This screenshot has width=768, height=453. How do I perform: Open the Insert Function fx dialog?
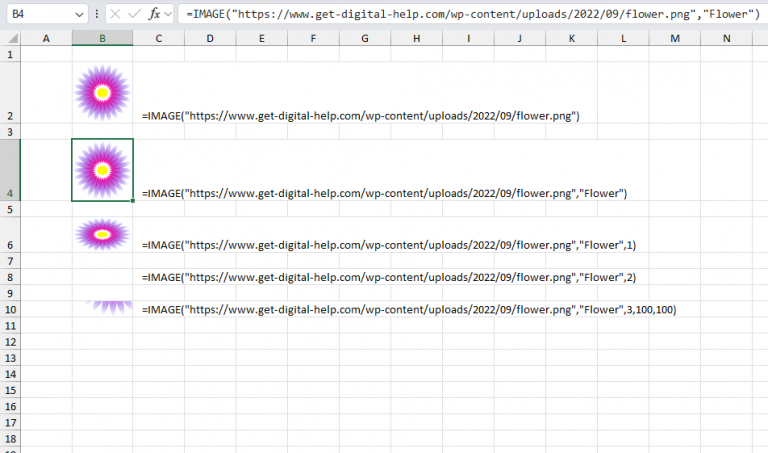(154, 14)
